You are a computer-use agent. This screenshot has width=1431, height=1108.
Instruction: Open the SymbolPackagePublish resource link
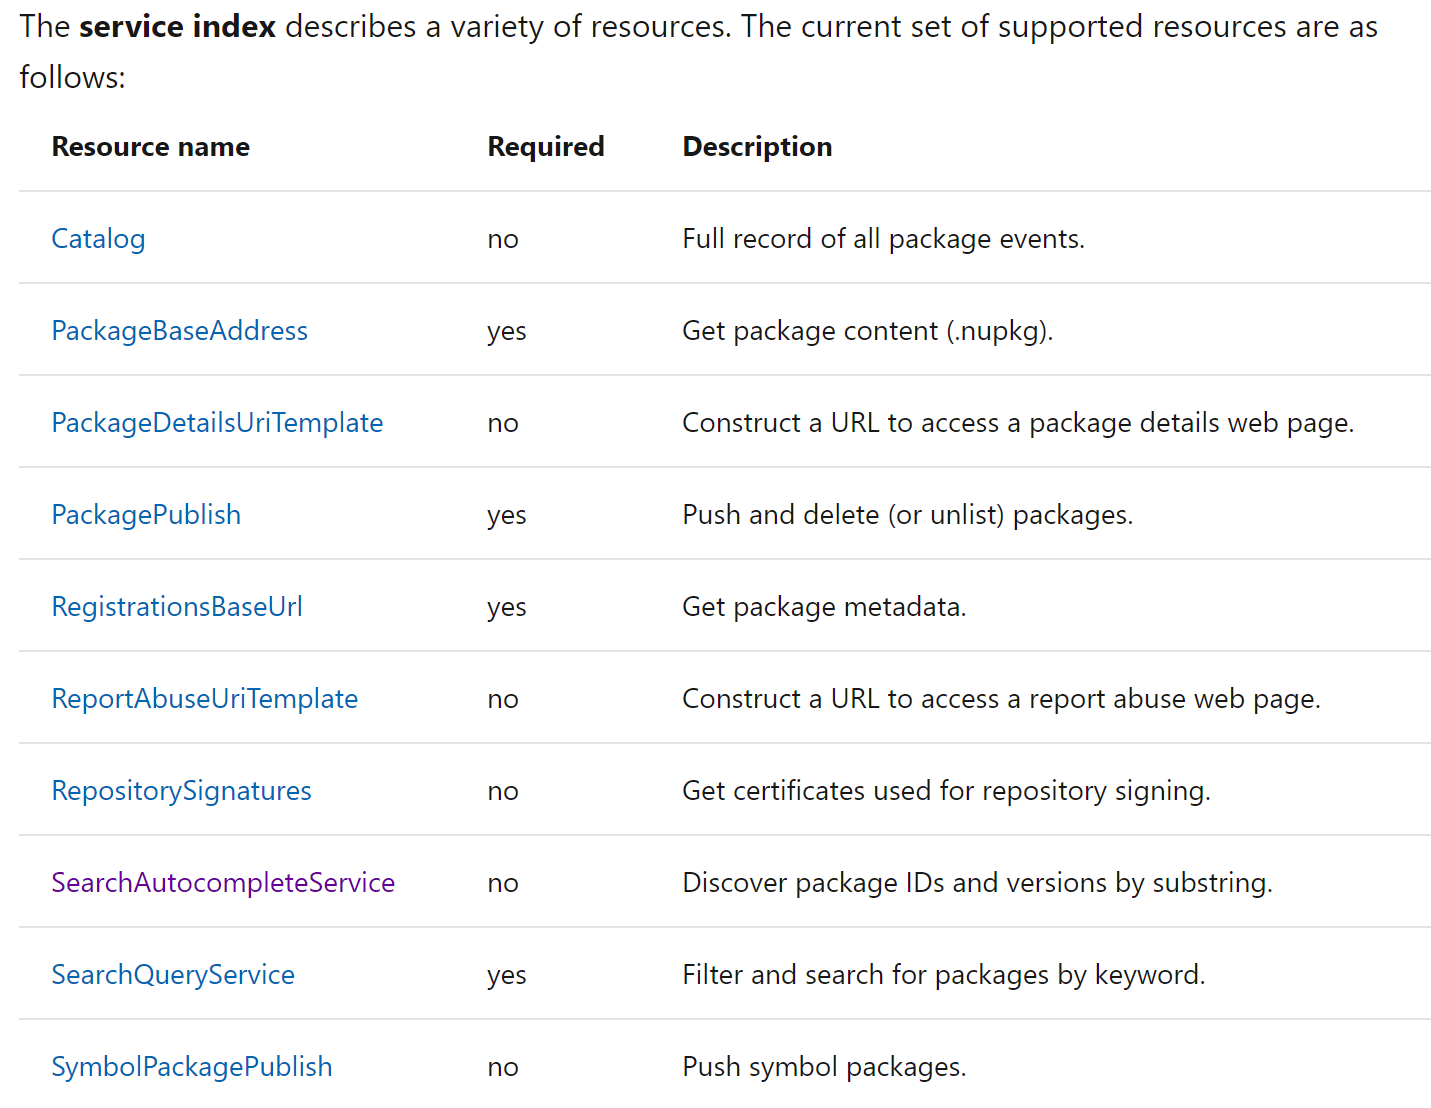[191, 1067]
